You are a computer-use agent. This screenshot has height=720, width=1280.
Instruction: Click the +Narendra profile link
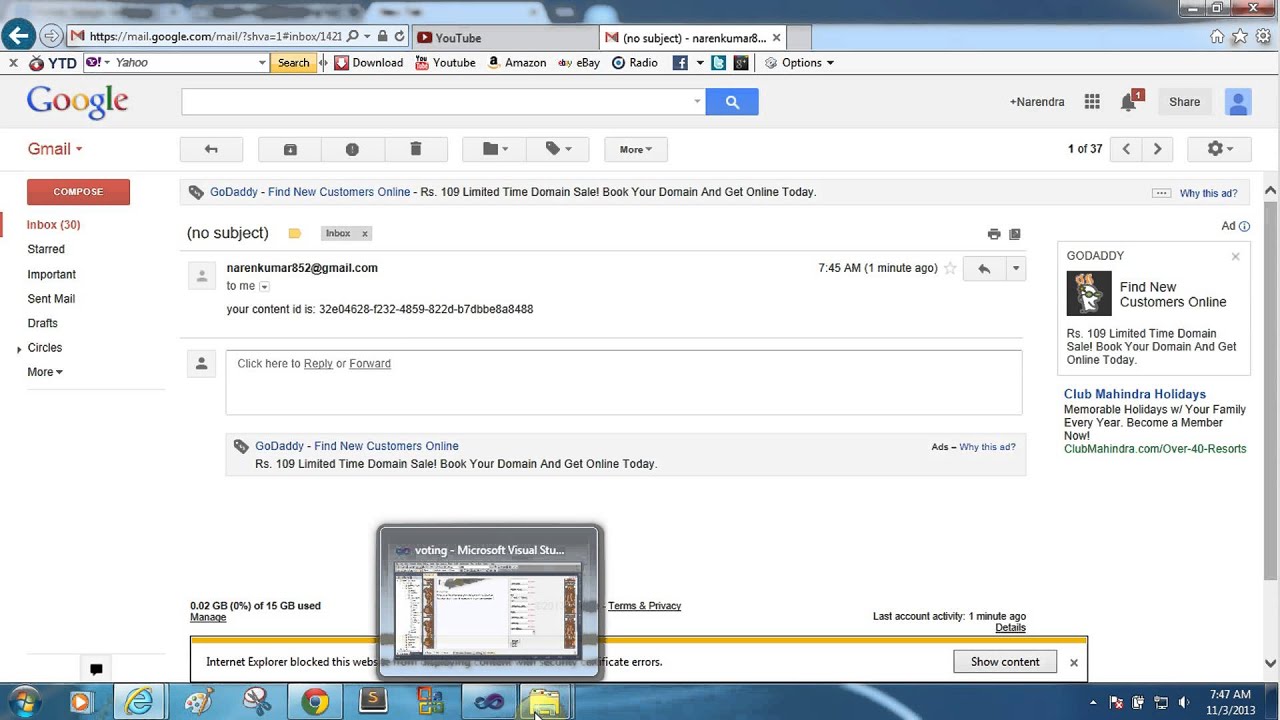coord(1037,102)
